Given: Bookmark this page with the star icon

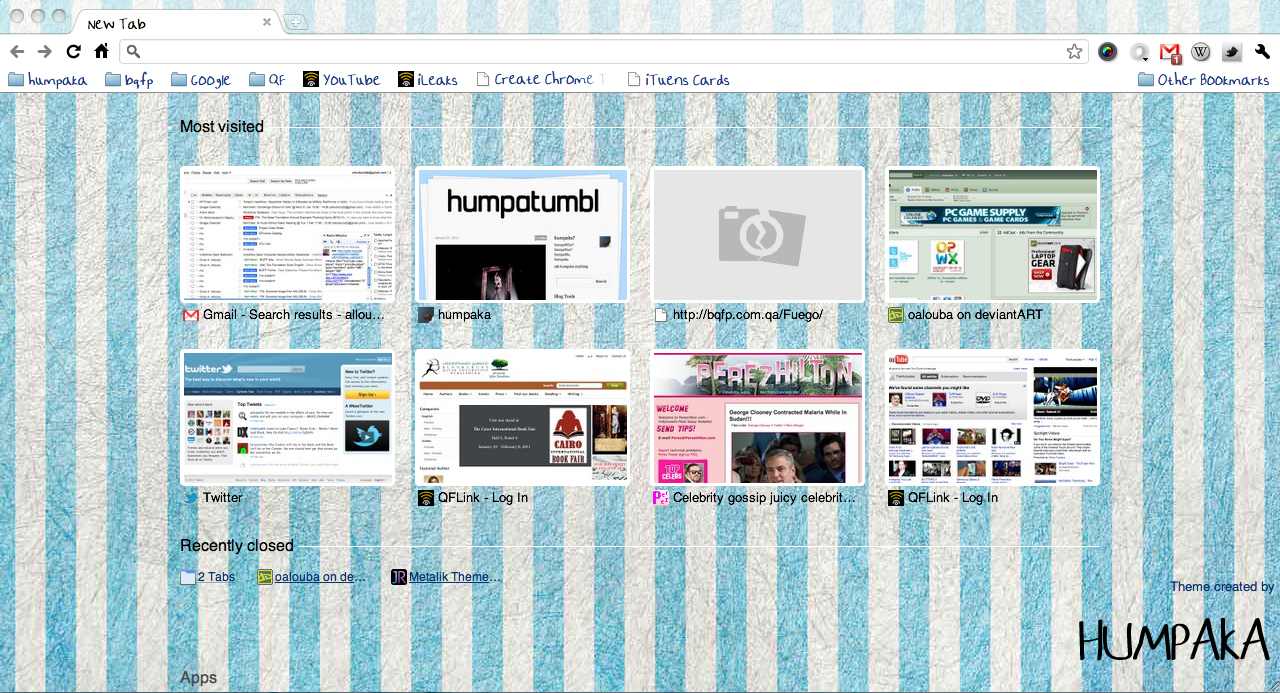Looking at the screenshot, I should tap(1074, 52).
